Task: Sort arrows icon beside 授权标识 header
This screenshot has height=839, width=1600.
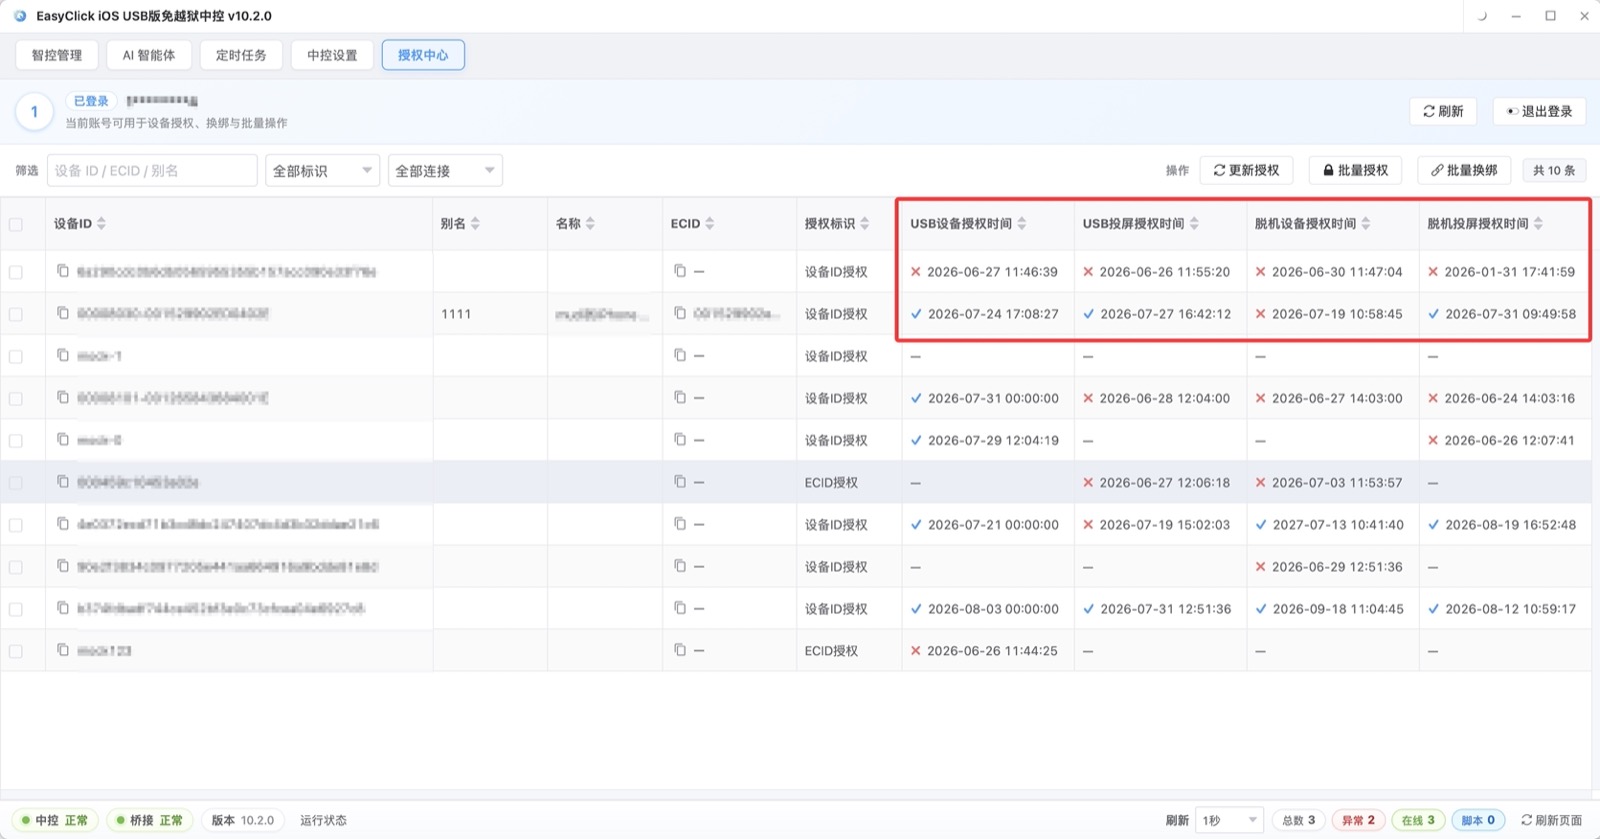Action: [864, 223]
